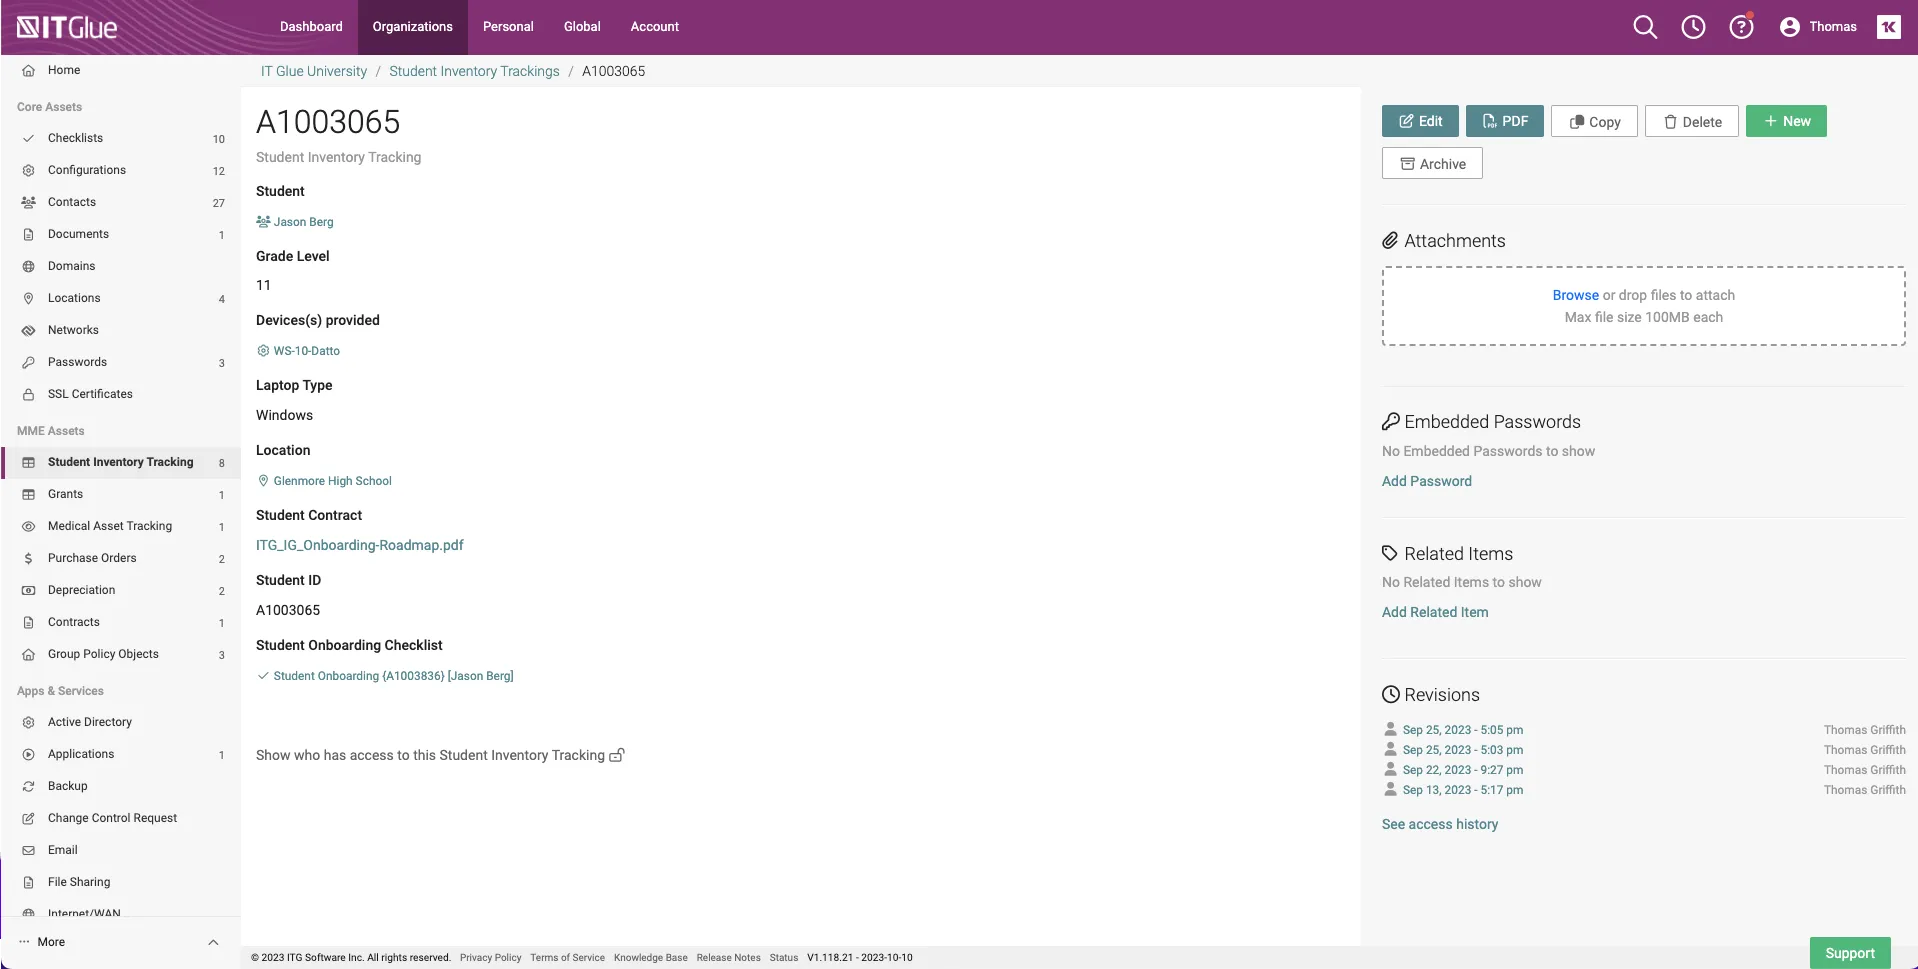Open Thomas user account menu
This screenshot has width=1918, height=969.
tap(1818, 27)
